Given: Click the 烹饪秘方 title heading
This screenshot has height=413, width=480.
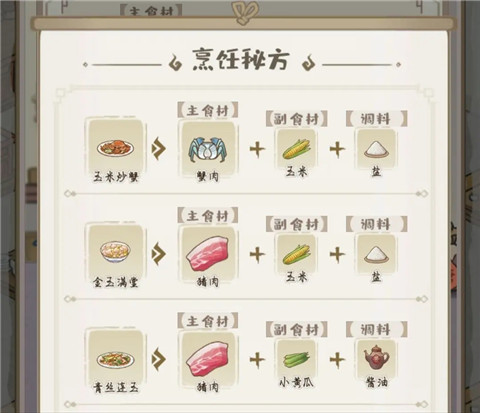Looking at the screenshot, I should [x=240, y=60].
